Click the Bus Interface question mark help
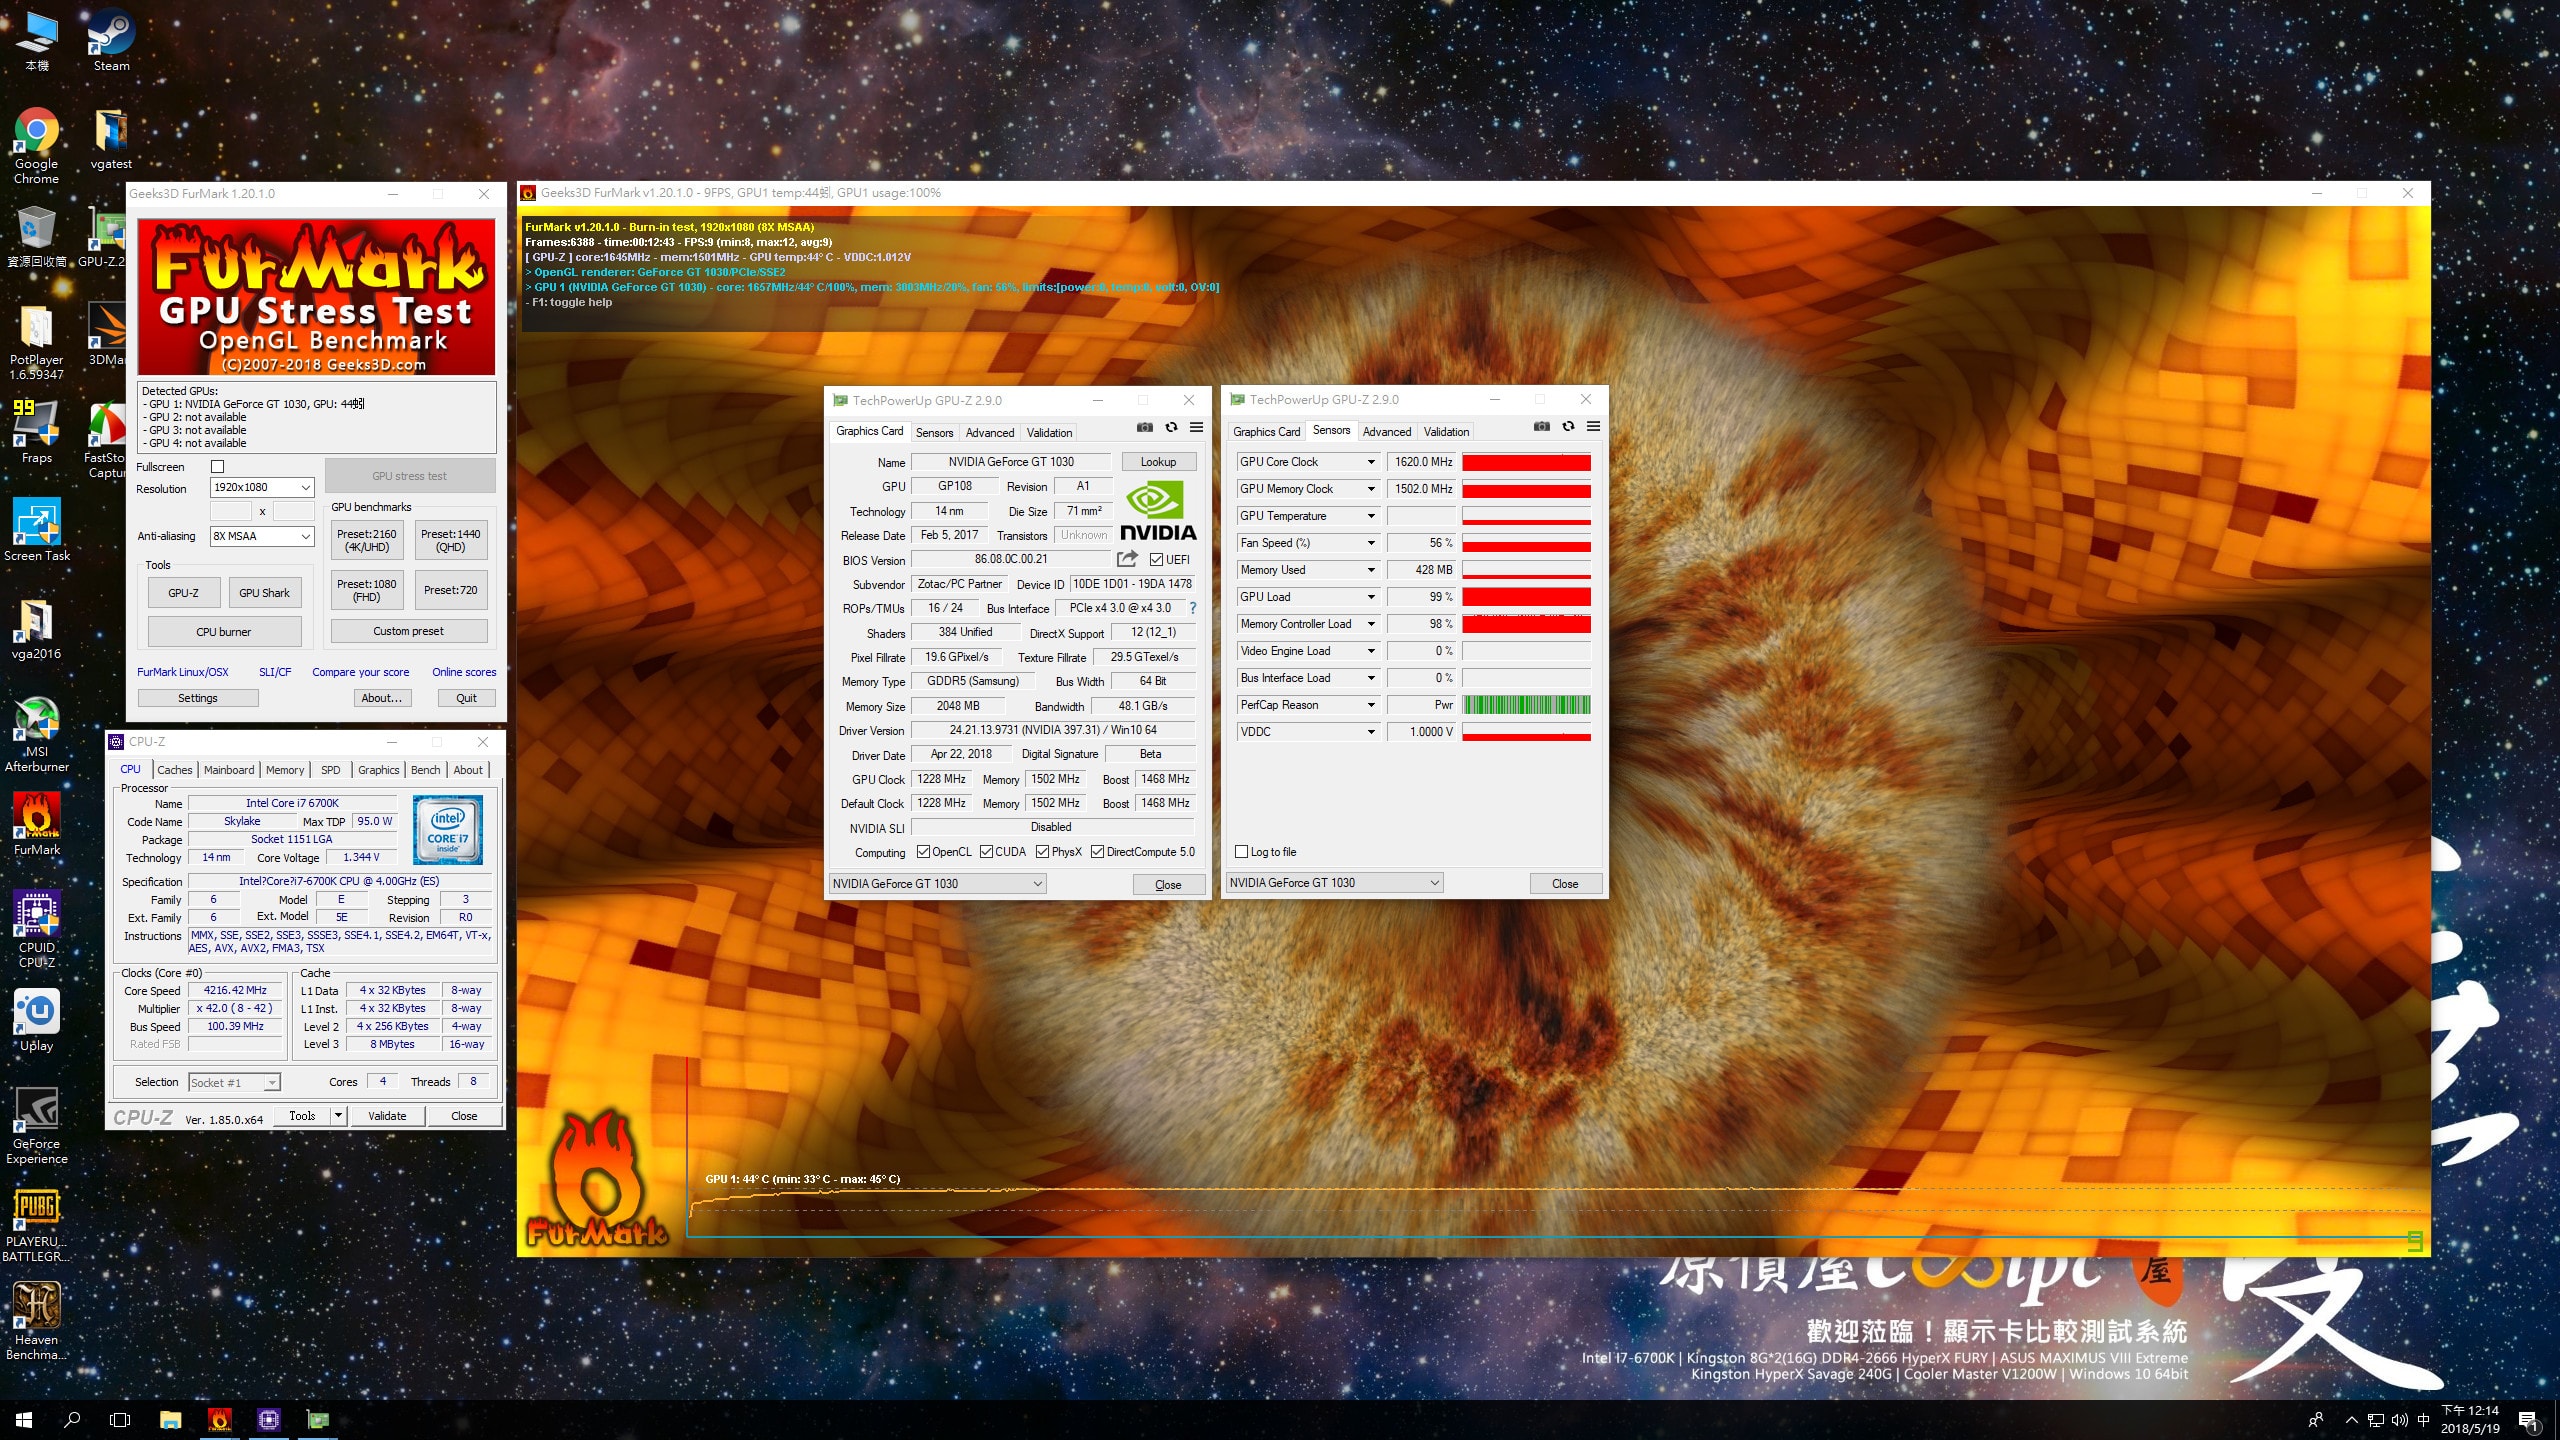2560x1440 pixels. (x=1192, y=608)
